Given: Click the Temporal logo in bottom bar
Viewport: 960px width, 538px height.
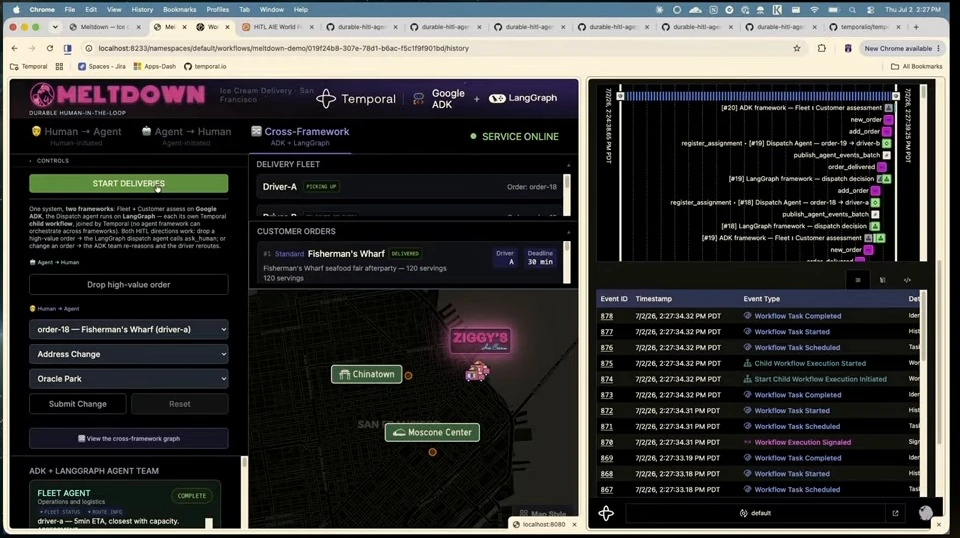Looking at the screenshot, I should coord(606,513).
